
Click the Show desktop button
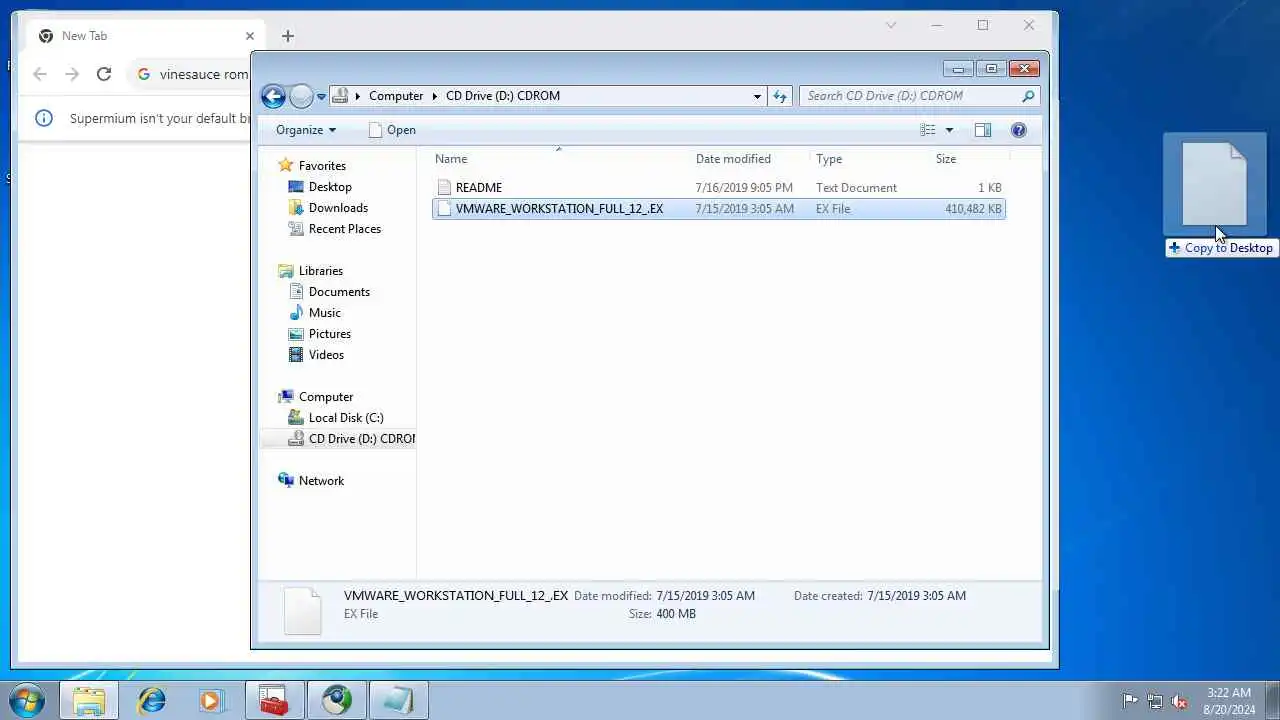(1273, 700)
